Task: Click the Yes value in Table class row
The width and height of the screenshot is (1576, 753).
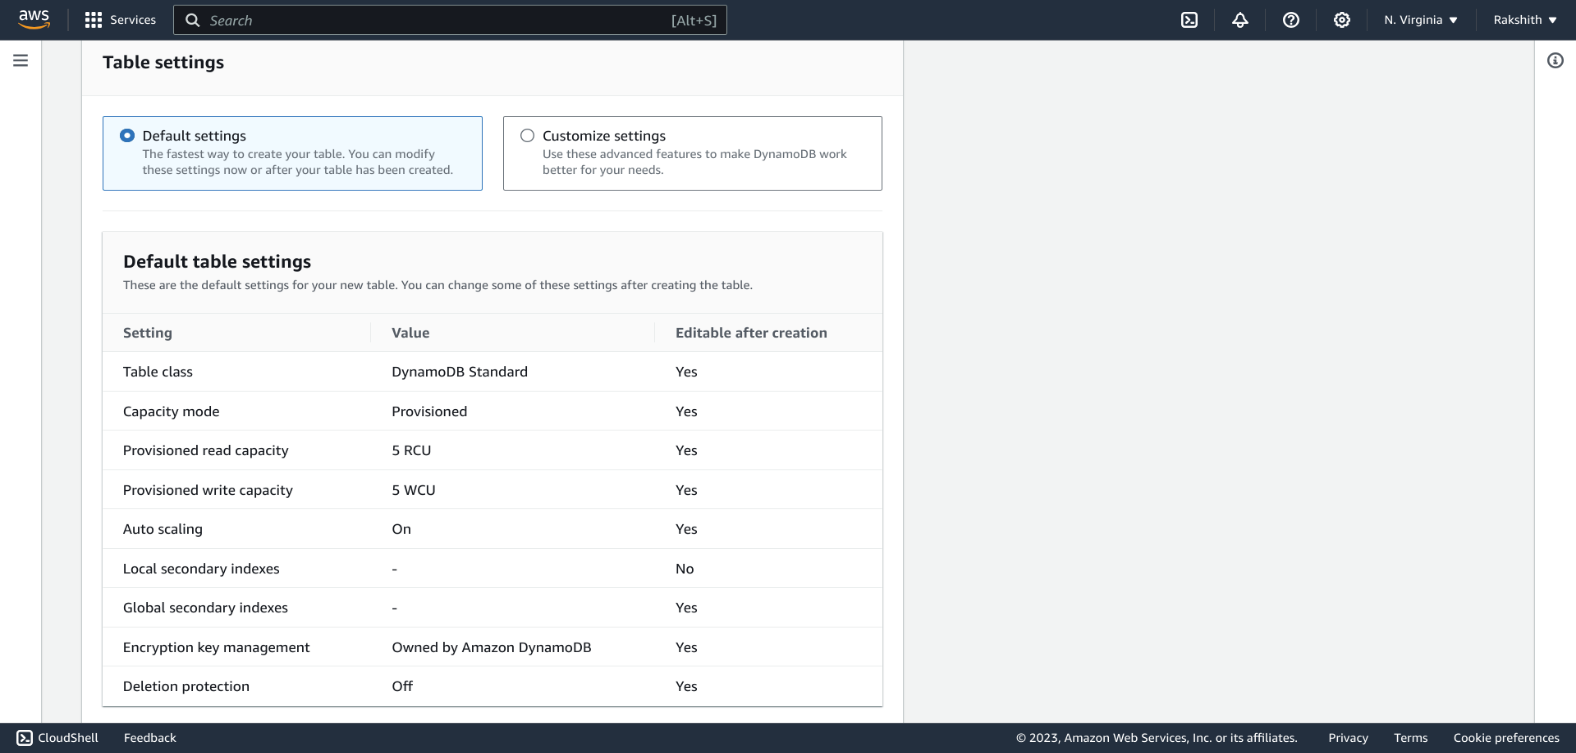Action: (x=686, y=371)
